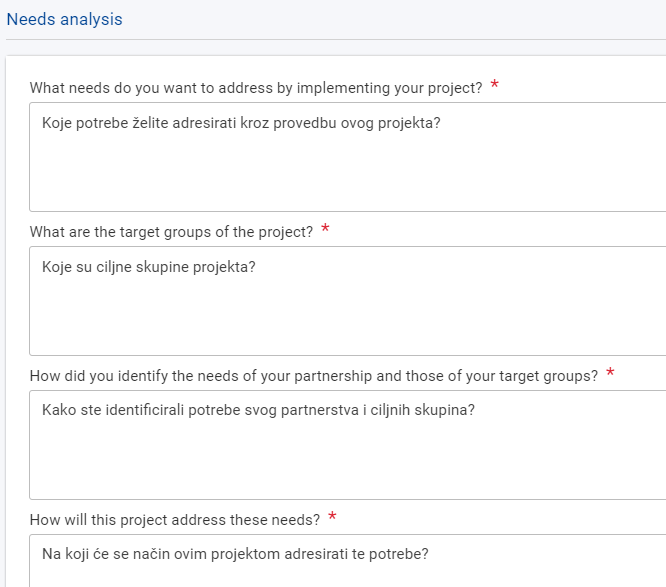Click the 'How will this project address' label
This screenshot has height=587, width=666.
[174, 520]
